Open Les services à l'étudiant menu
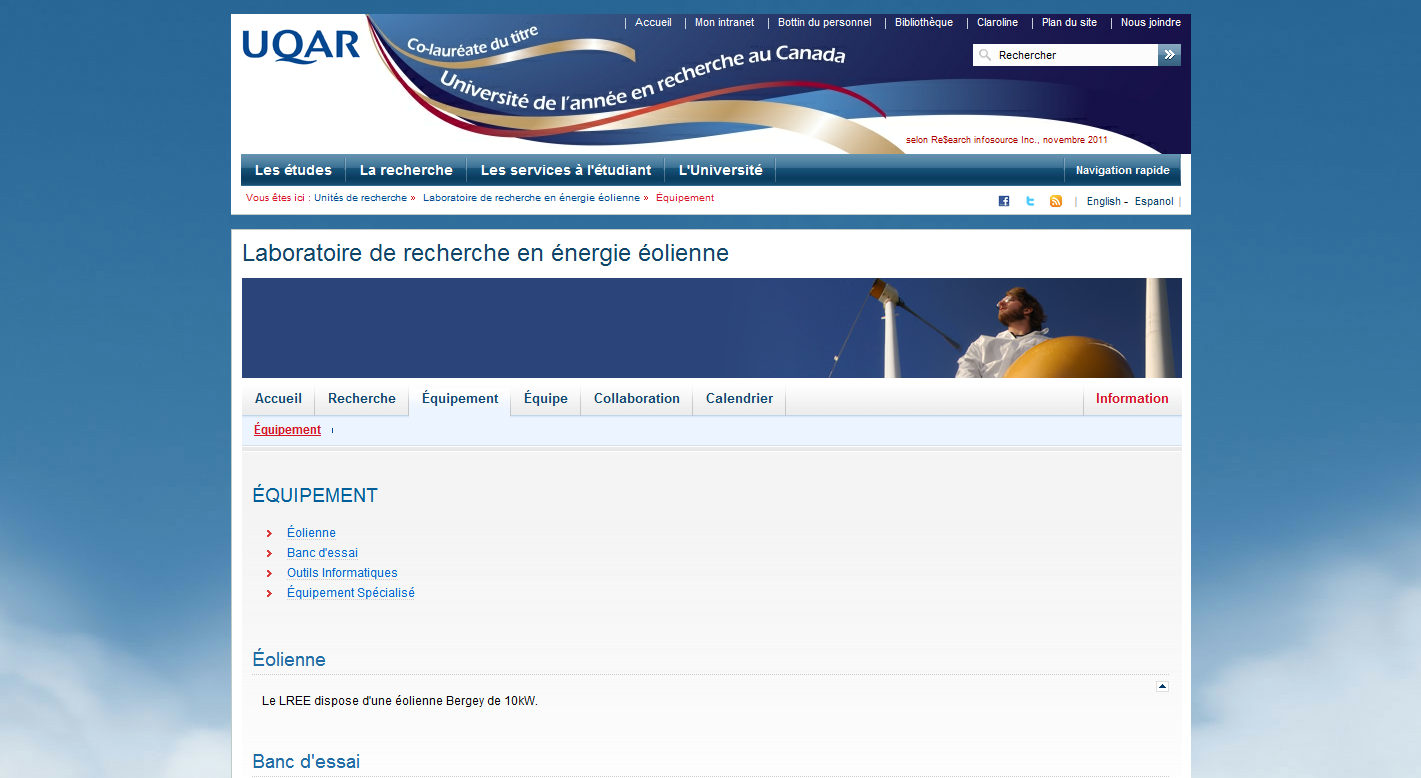The width and height of the screenshot is (1421, 778). (566, 170)
